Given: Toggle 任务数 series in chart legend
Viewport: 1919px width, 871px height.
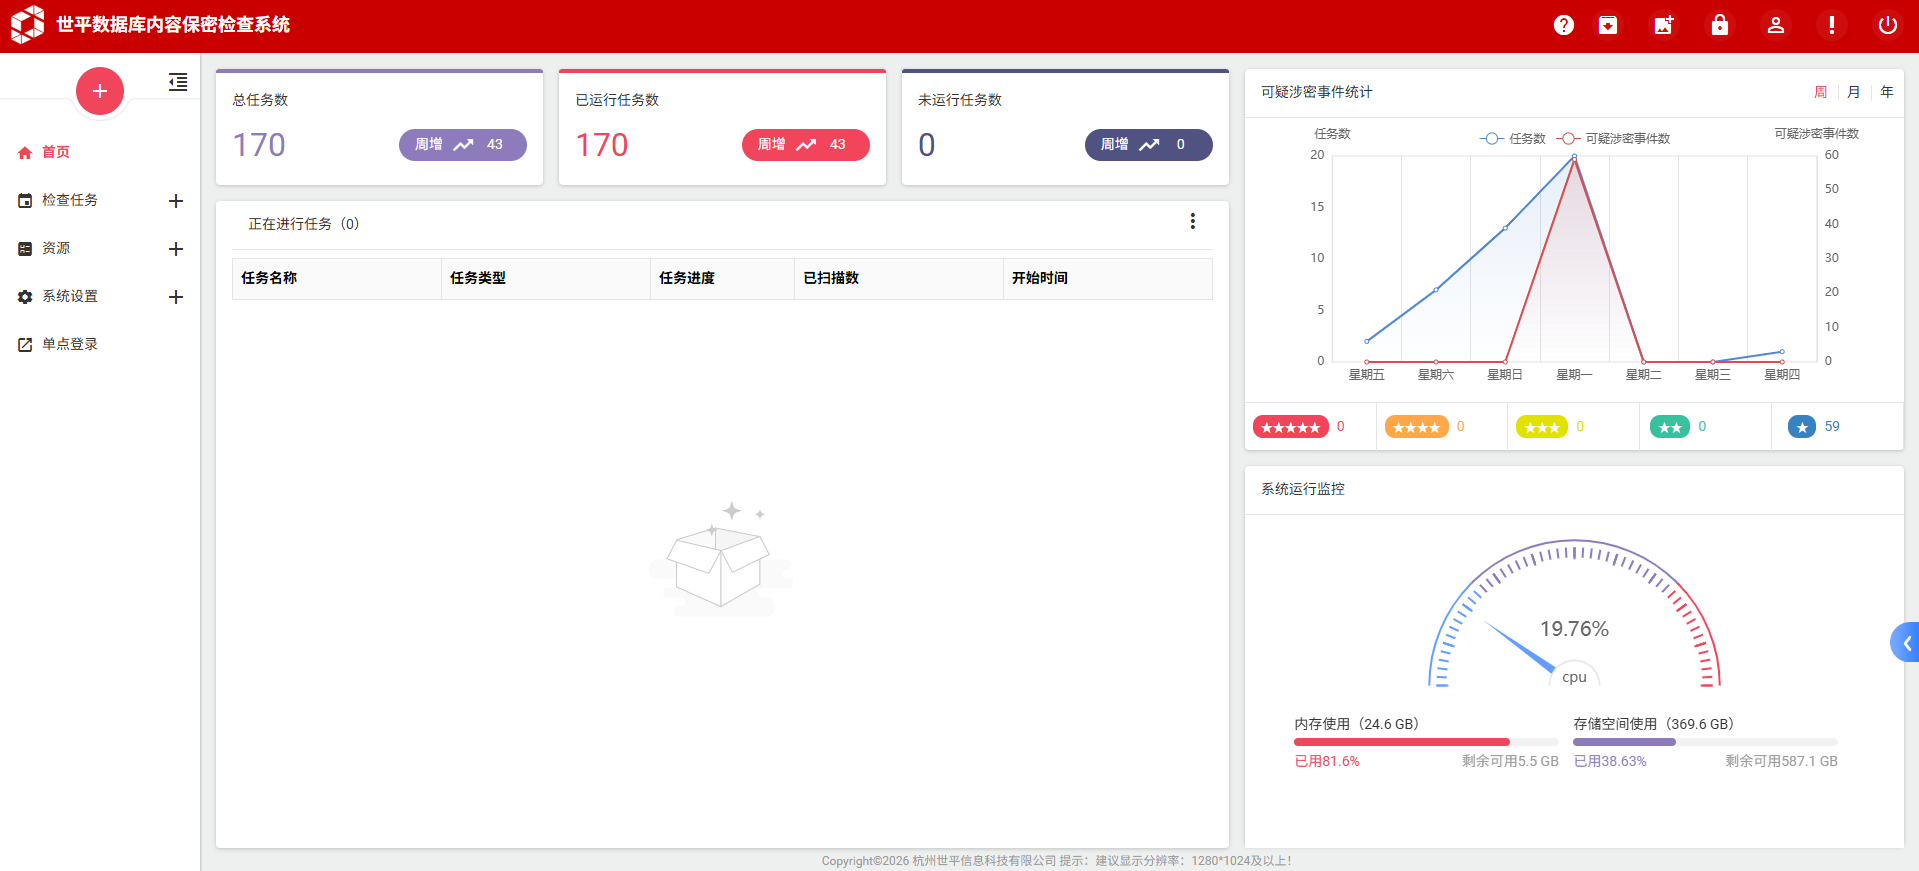Looking at the screenshot, I should pos(1513,139).
